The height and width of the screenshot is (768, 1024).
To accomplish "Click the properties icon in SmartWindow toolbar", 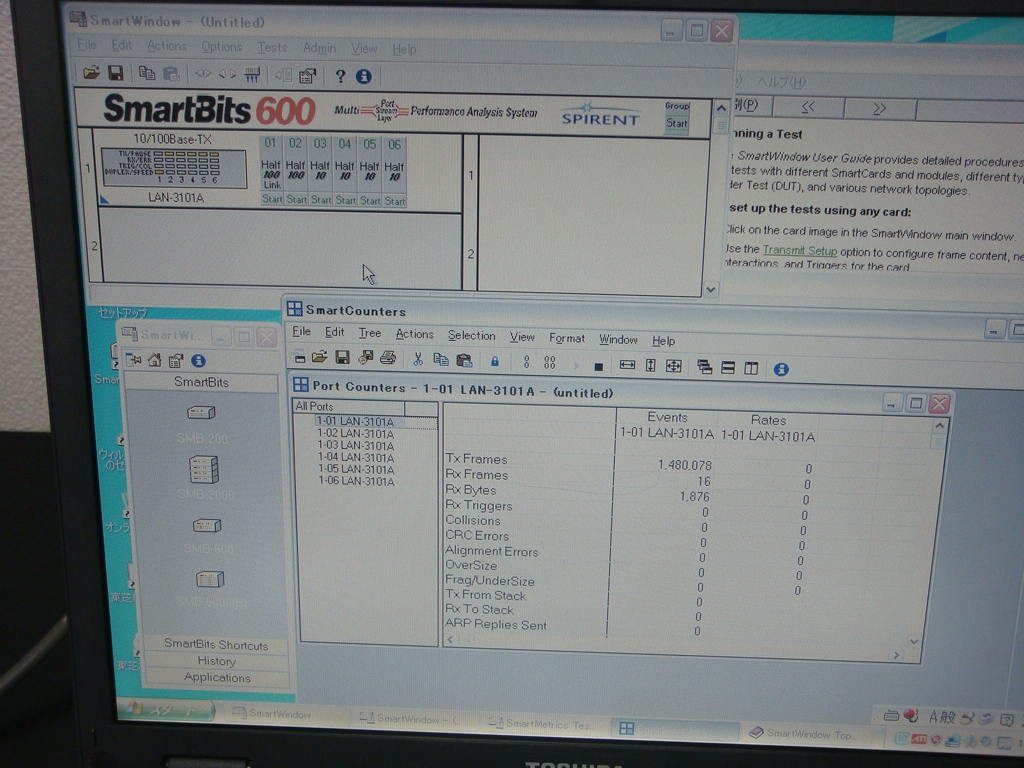I will pyautogui.click(x=307, y=76).
